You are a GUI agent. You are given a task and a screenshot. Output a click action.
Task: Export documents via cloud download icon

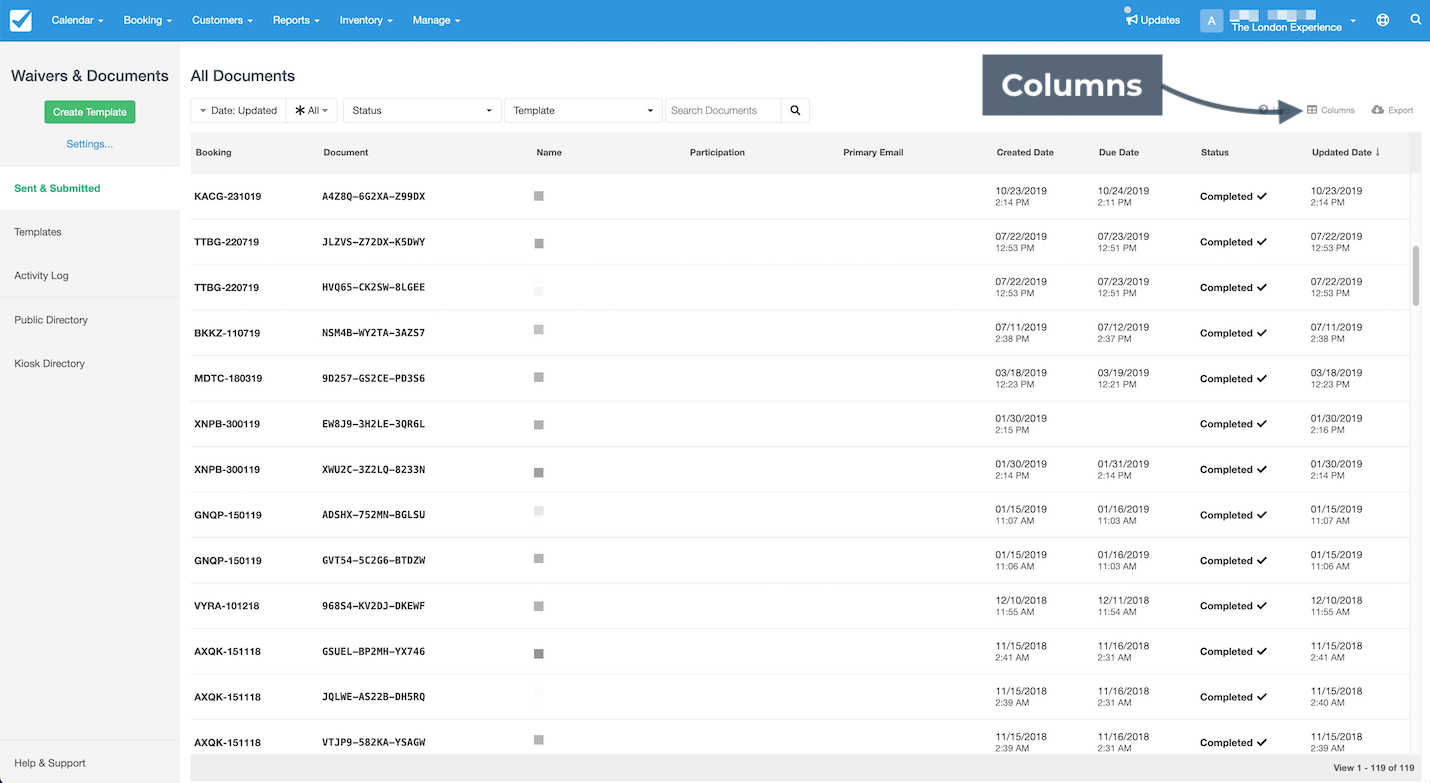coord(1393,110)
